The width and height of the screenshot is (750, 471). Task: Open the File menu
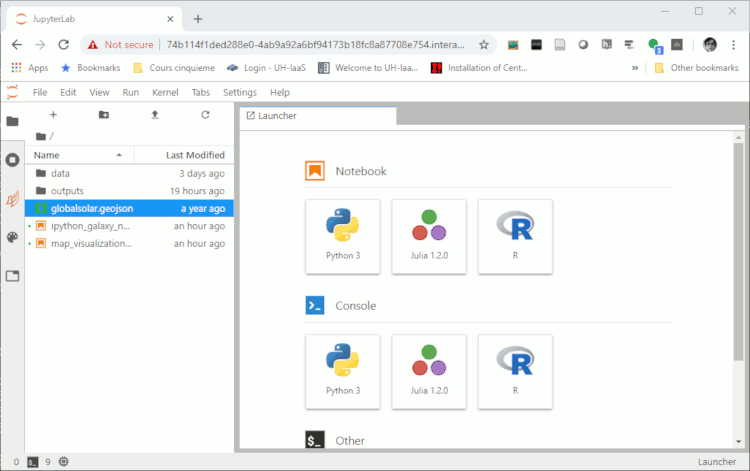pyautogui.click(x=40, y=92)
